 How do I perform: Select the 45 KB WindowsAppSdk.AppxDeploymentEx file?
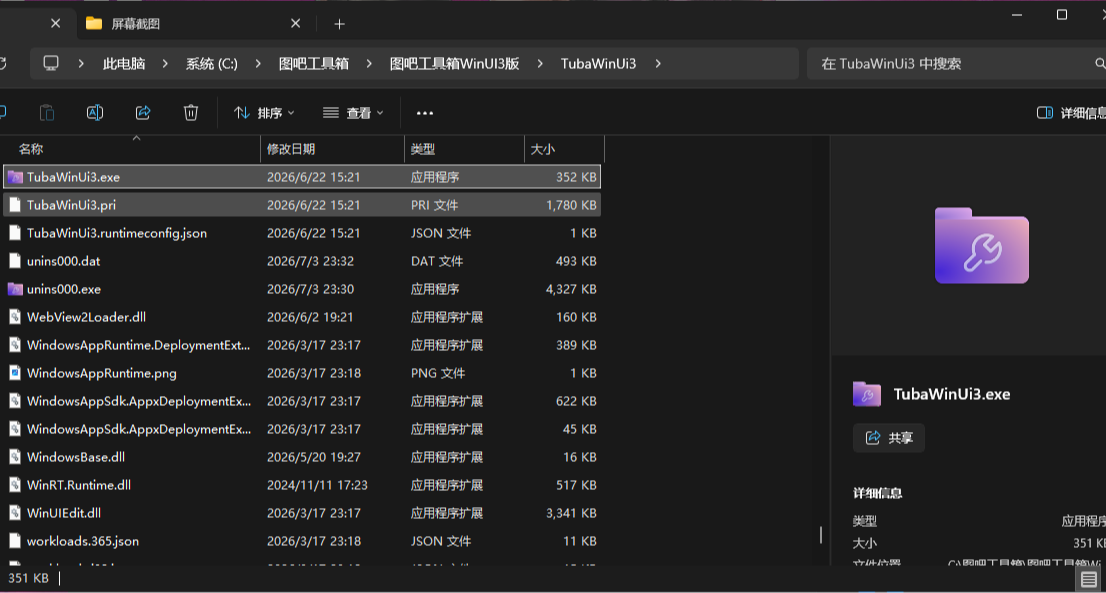point(302,429)
